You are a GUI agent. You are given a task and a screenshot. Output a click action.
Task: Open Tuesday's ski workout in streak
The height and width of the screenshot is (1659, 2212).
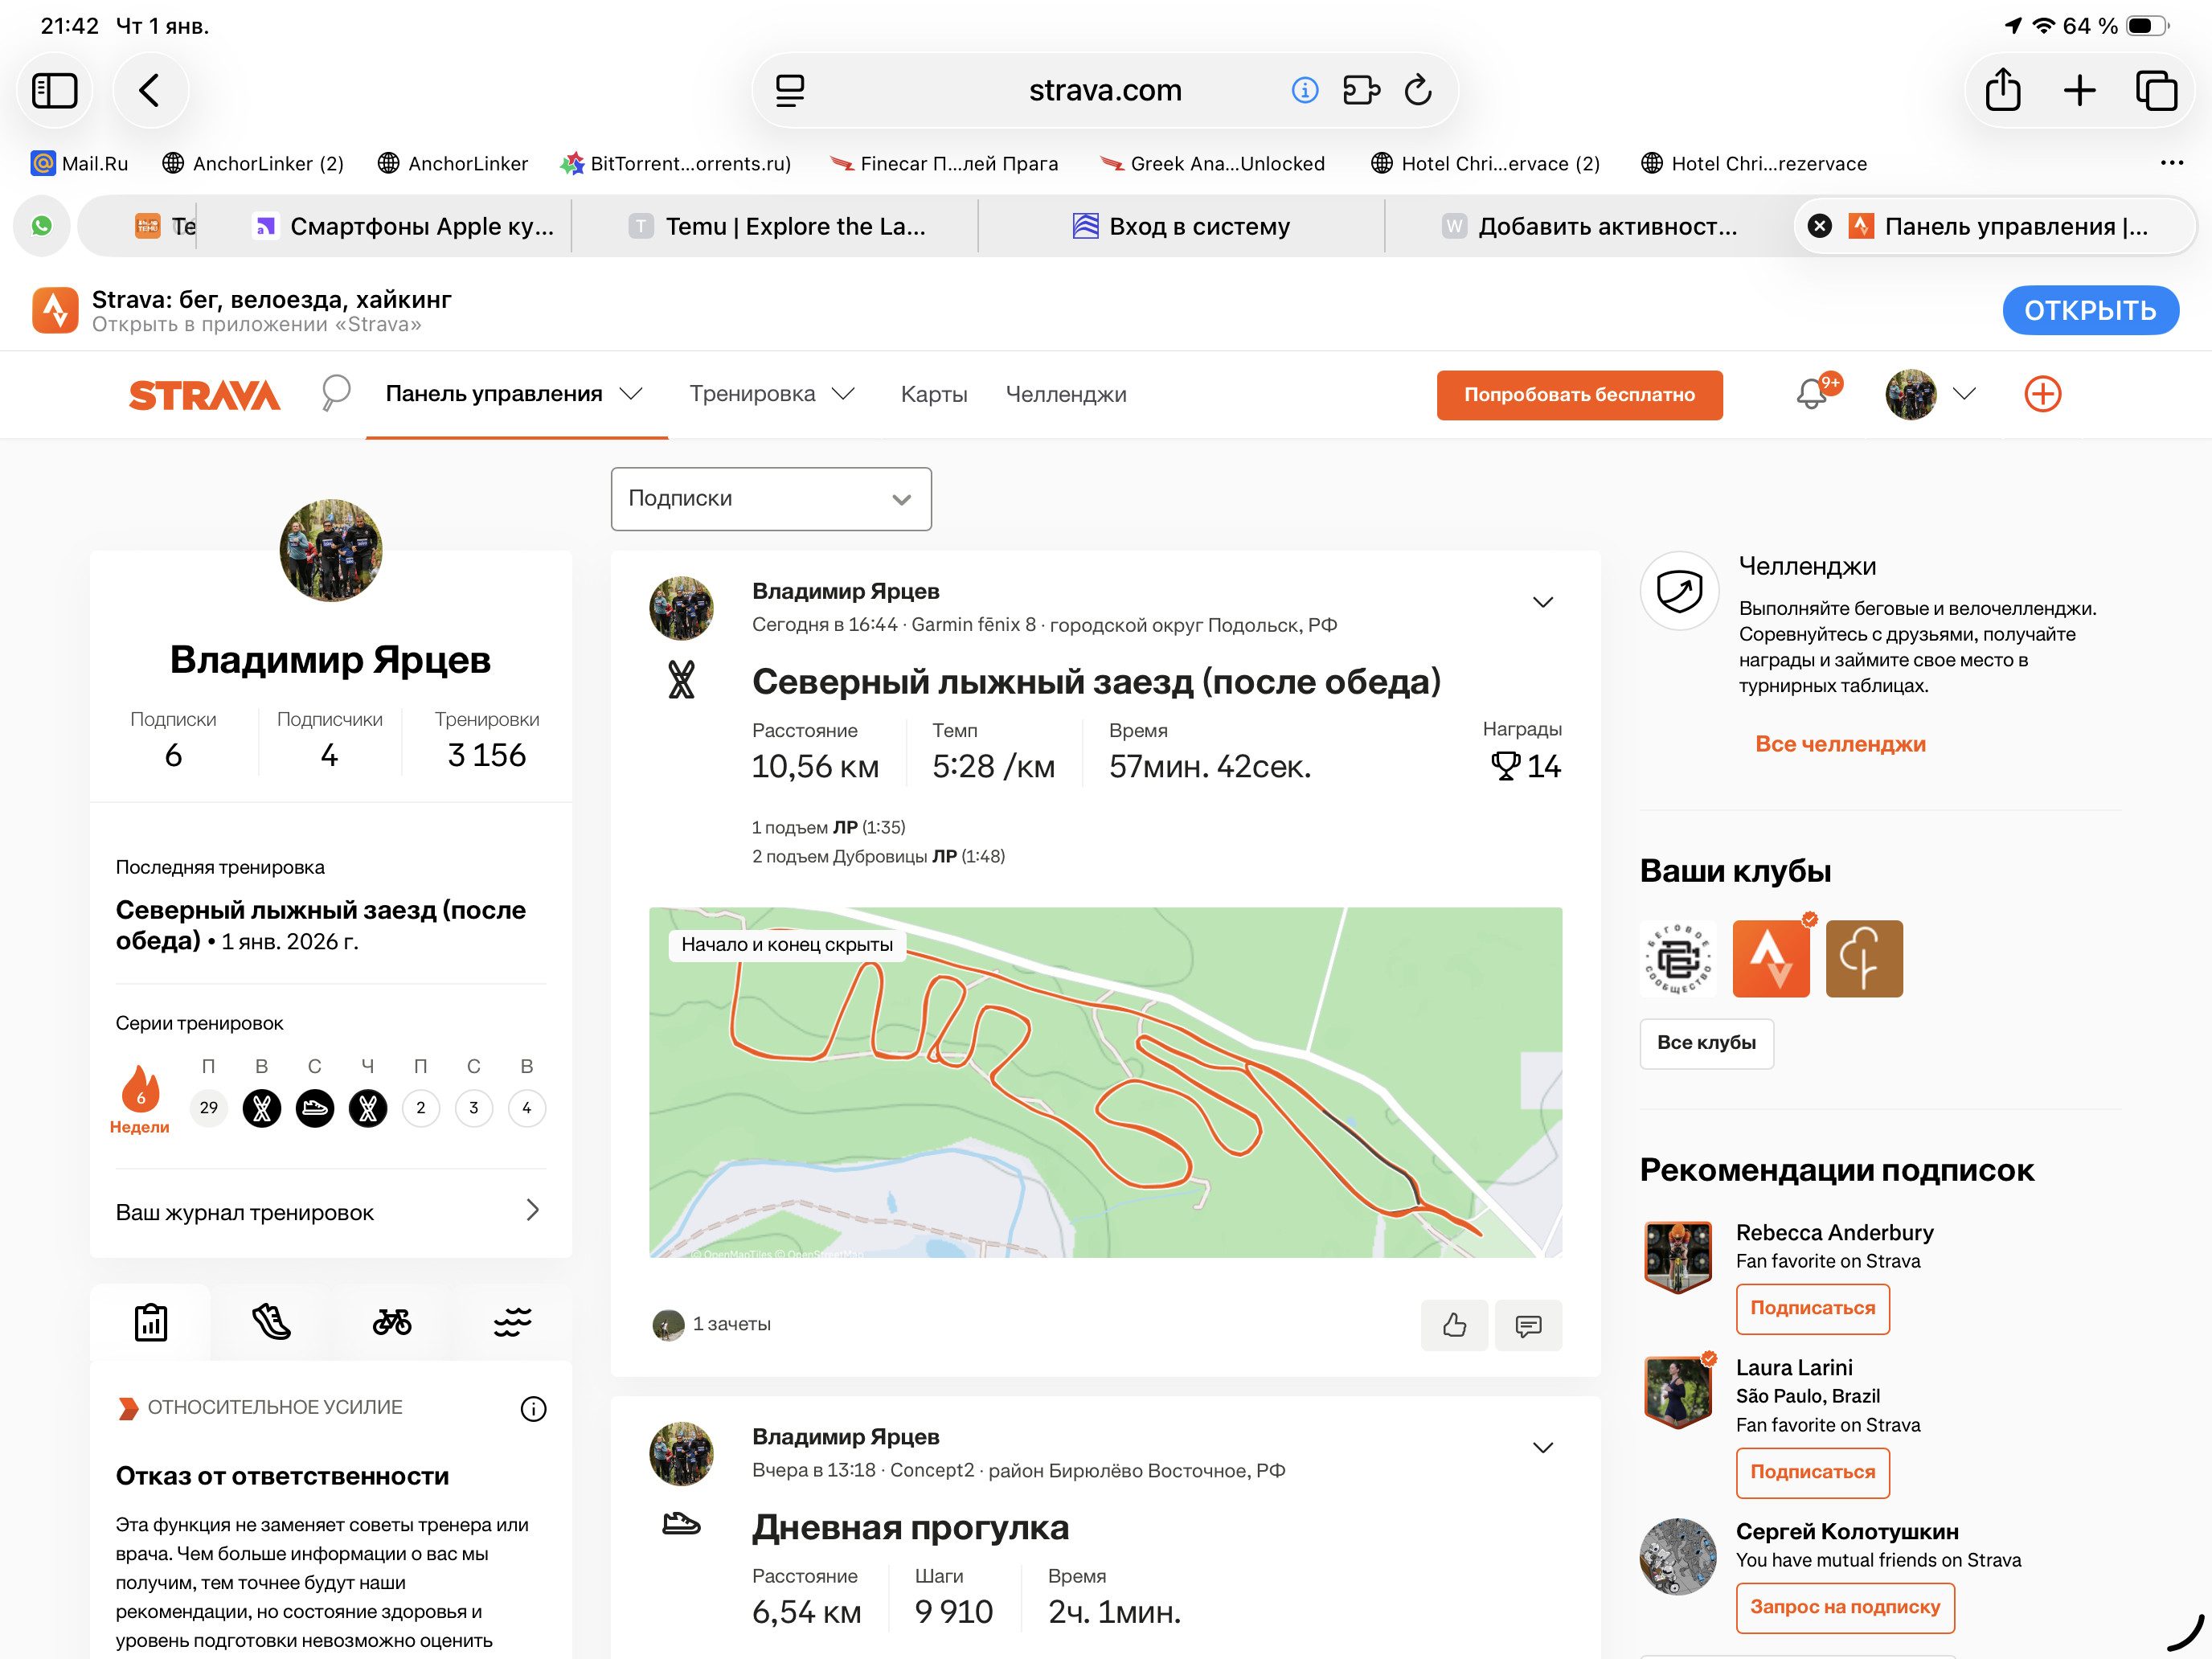tap(262, 1108)
